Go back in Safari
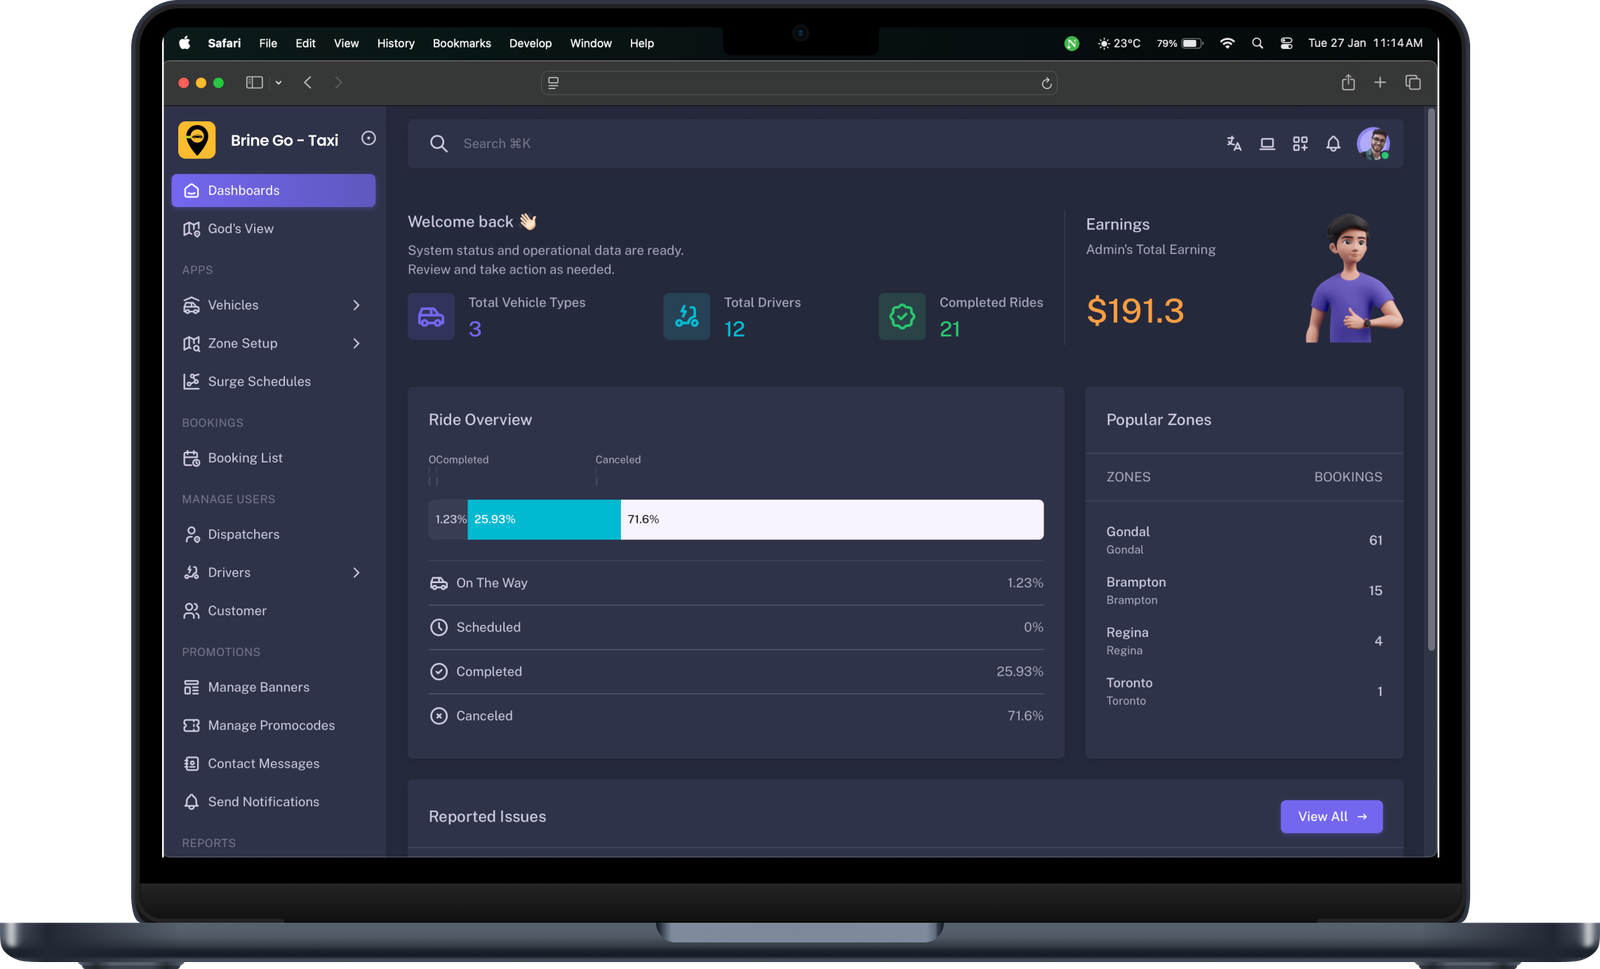Screen dimensions: 1600x969 coord(308,83)
